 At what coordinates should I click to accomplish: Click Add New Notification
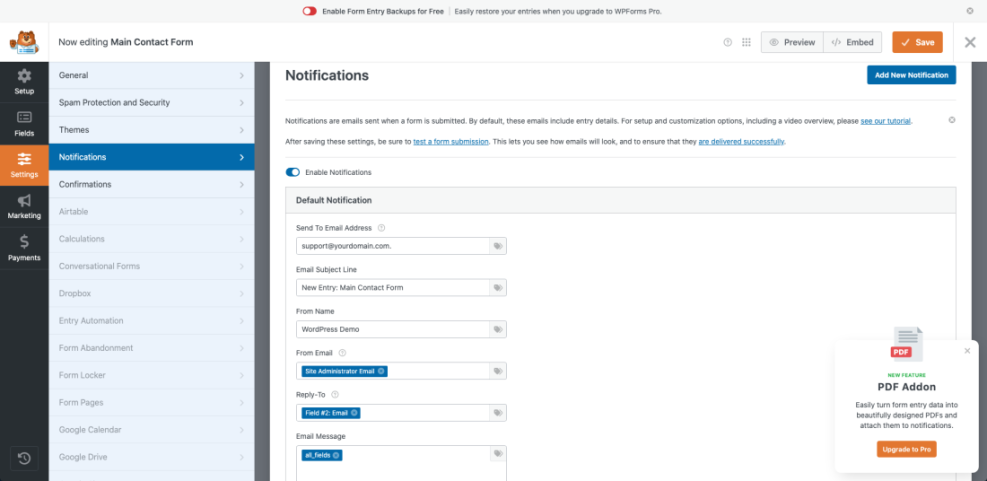click(x=911, y=75)
